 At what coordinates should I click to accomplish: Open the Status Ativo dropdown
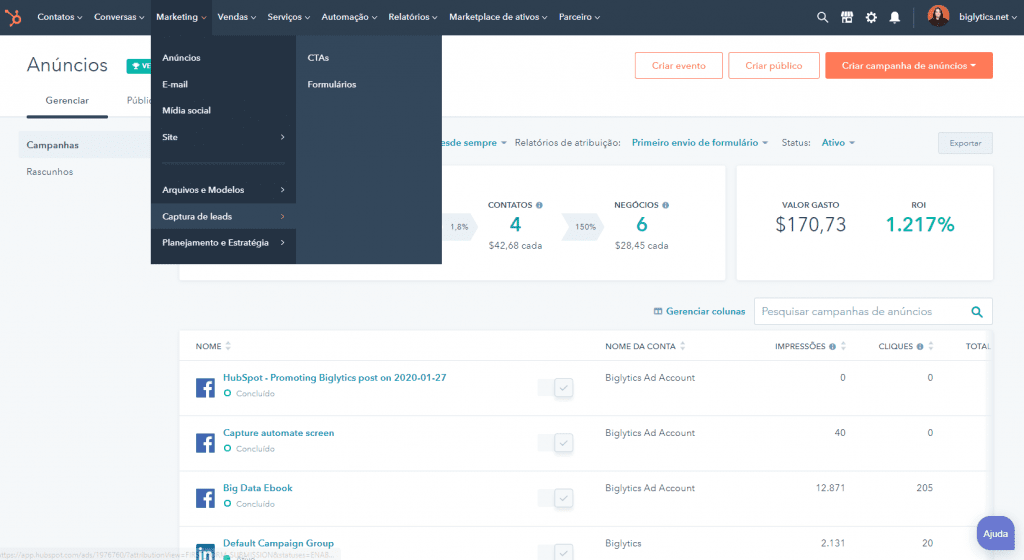pos(838,143)
